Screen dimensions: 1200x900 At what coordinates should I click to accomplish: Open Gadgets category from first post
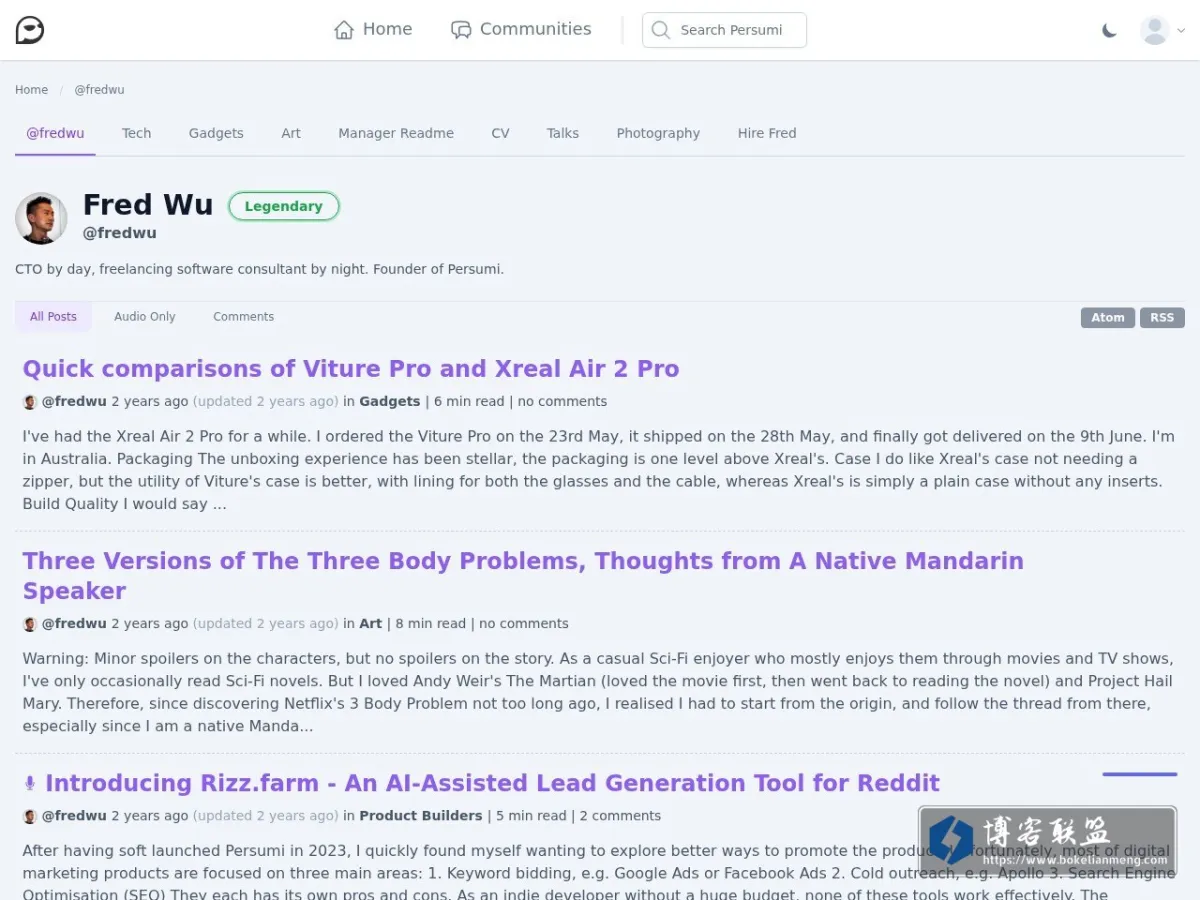(390, 401)
